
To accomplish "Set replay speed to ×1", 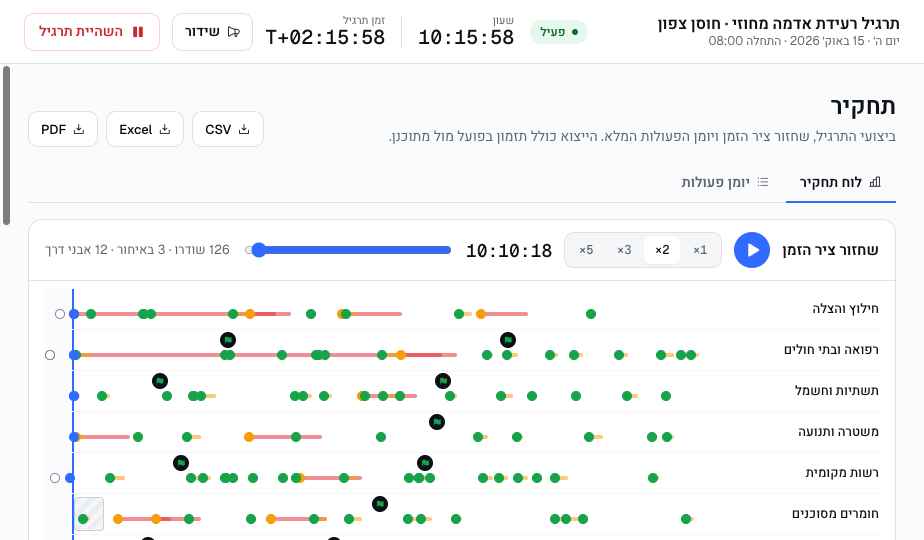I will coord(699,250).
